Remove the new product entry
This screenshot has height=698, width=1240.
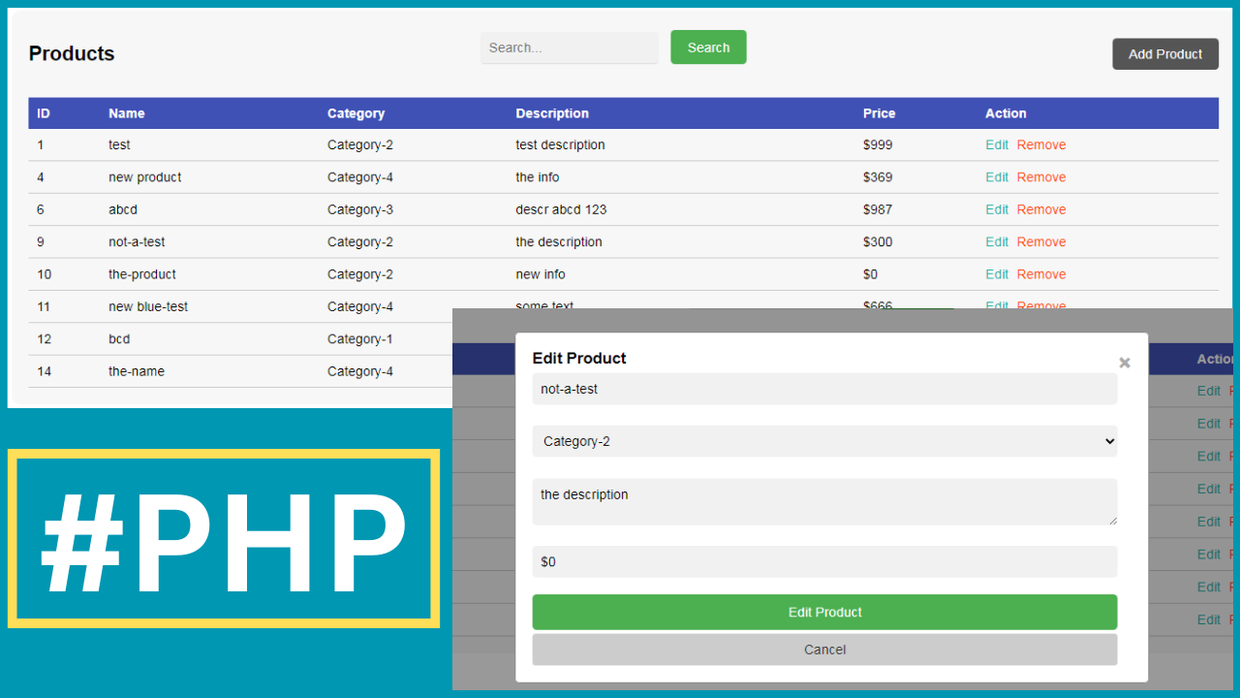[x=1041, y=177]
